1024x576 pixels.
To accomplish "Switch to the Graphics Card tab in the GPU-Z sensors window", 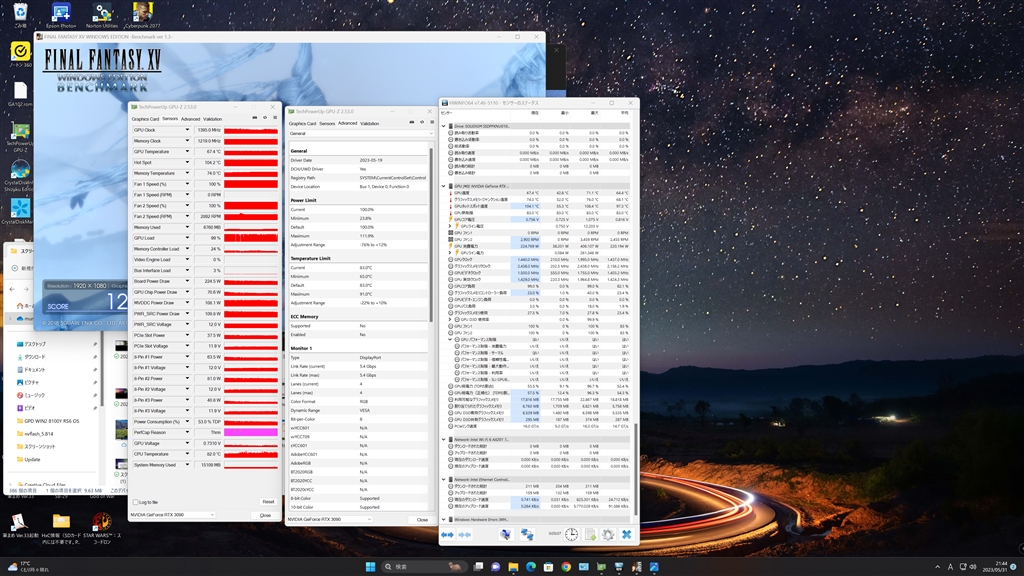I will 145,119.
